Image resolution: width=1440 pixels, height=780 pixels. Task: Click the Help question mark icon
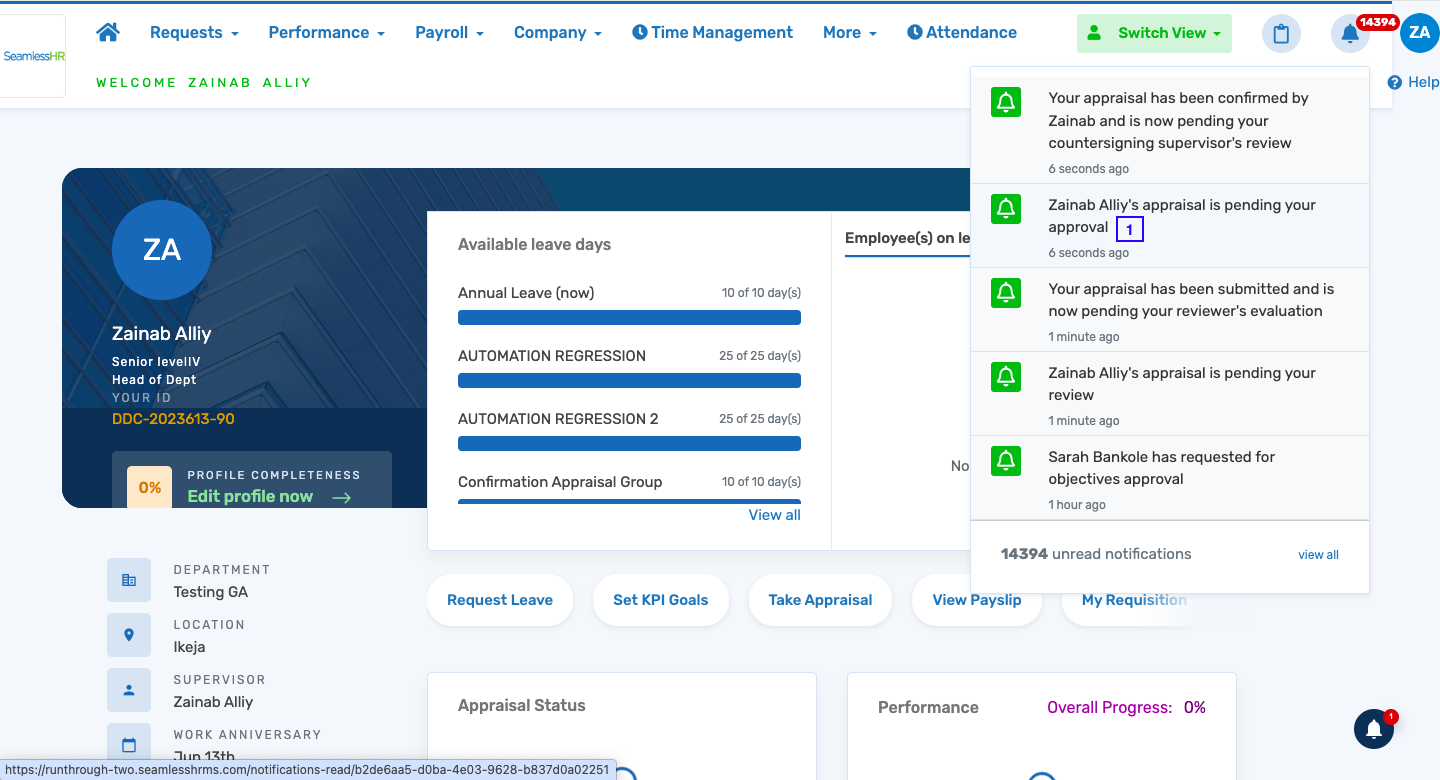[1395, 83]
